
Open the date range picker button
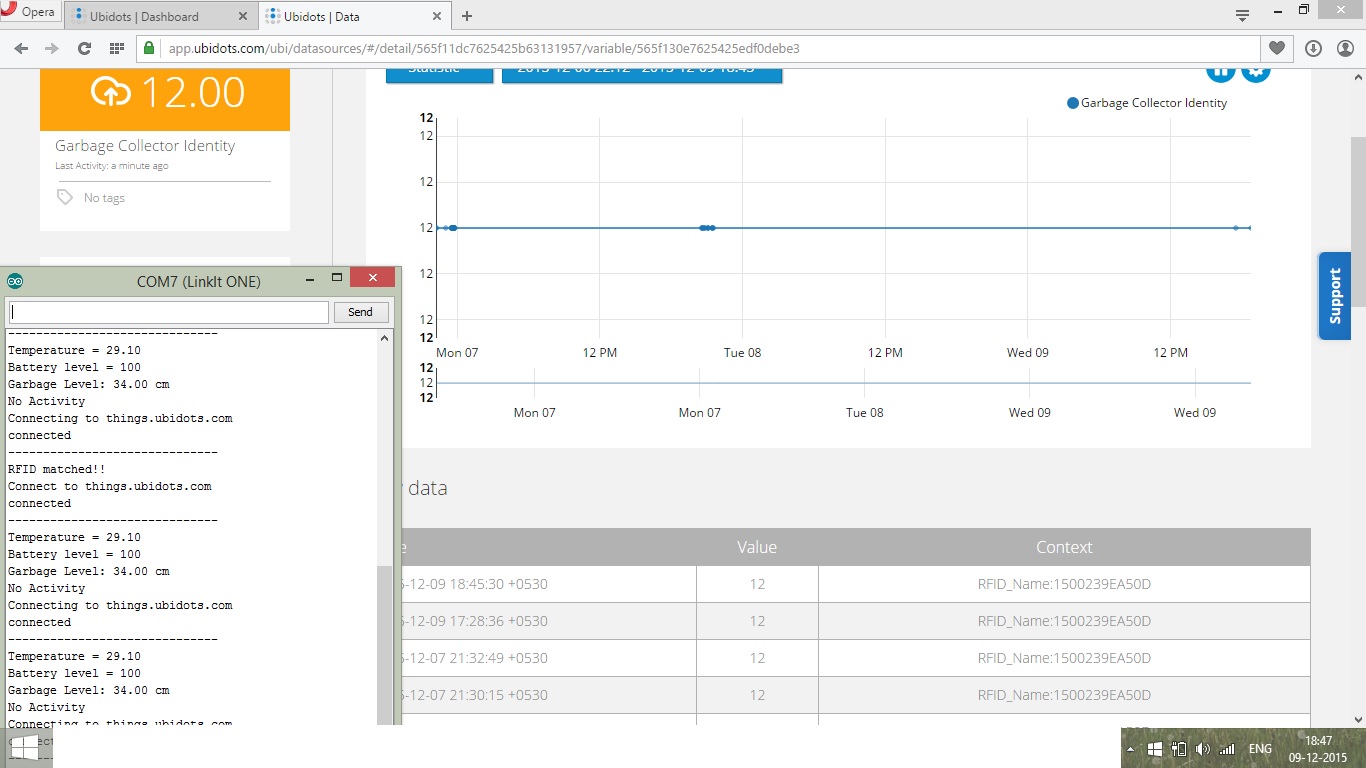point(641,75)
